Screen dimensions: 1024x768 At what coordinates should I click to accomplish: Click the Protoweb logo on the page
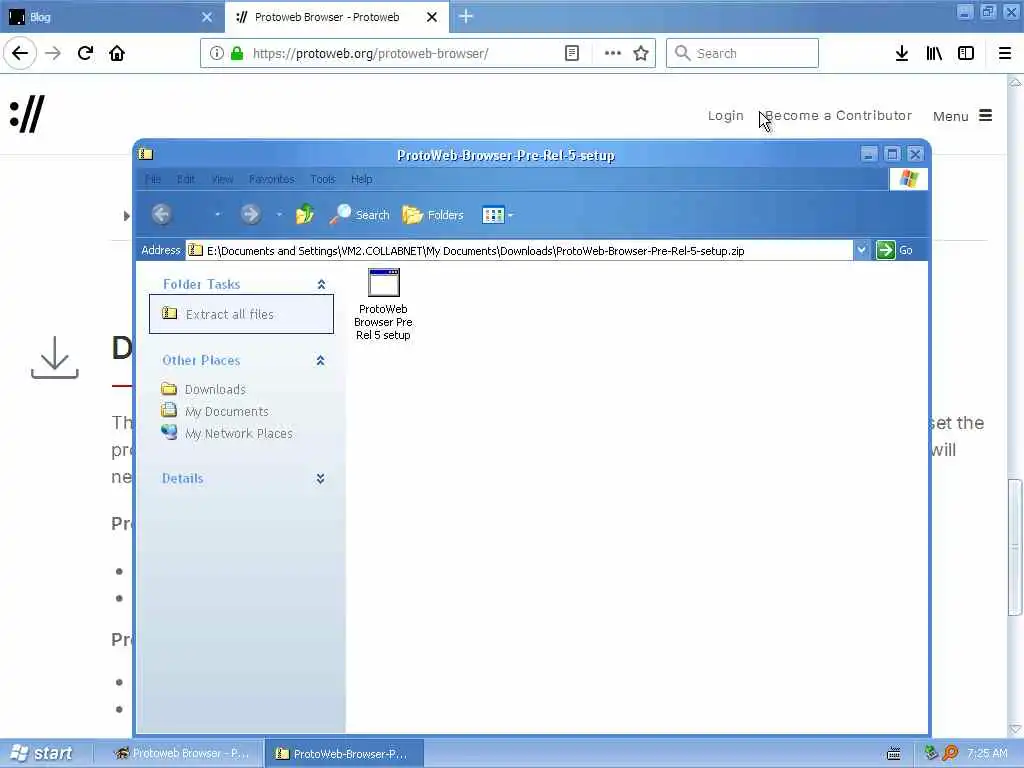tap(27, 114)
